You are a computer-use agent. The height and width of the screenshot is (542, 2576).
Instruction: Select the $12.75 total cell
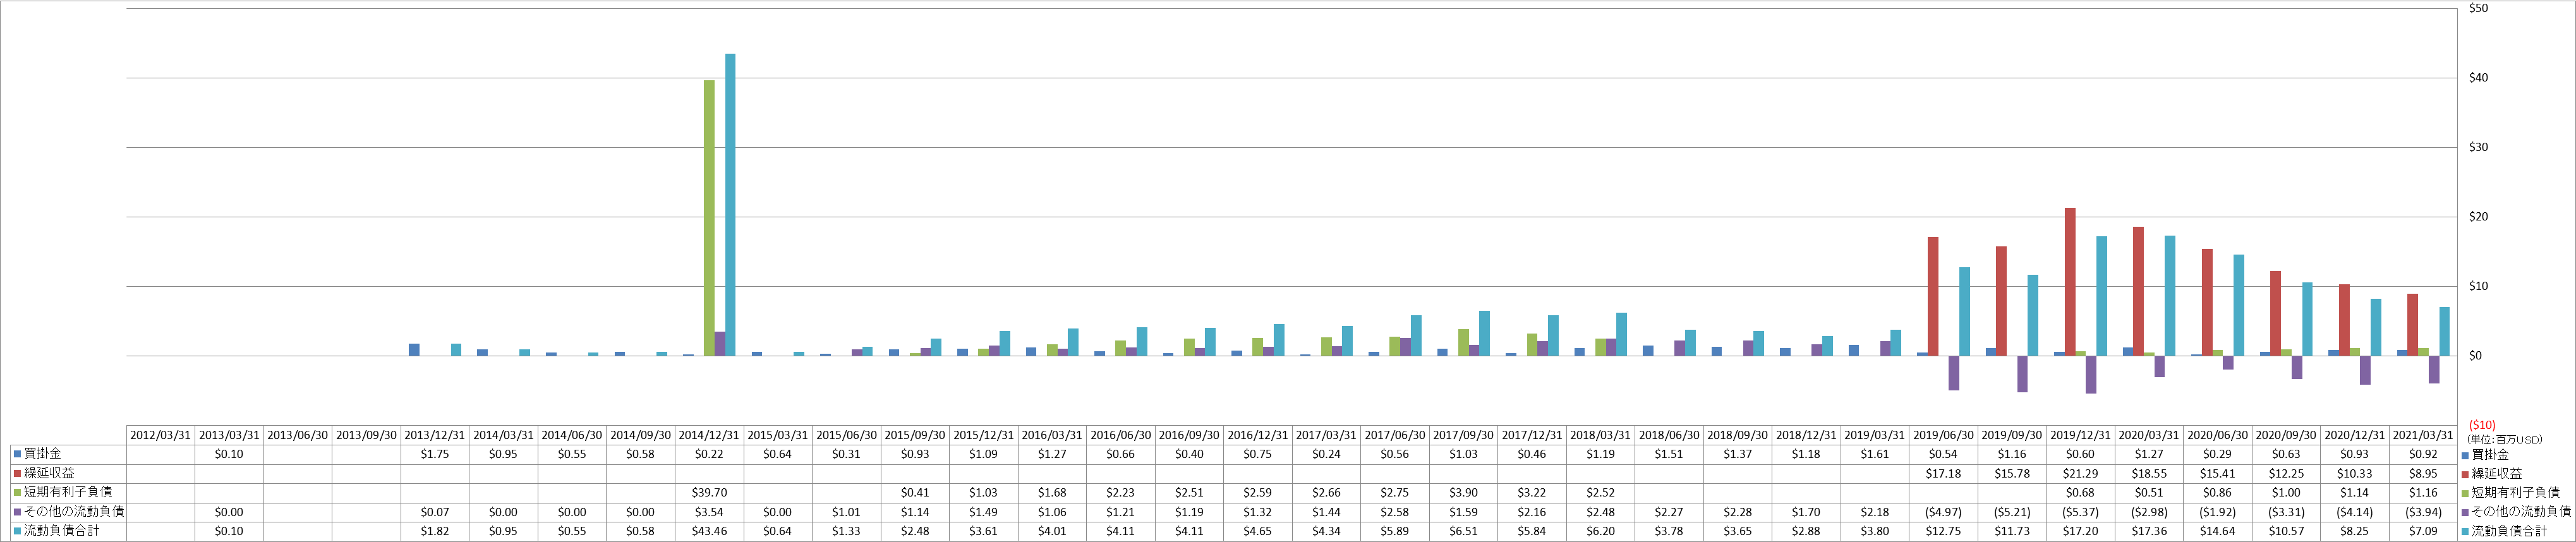[1944, 531]
